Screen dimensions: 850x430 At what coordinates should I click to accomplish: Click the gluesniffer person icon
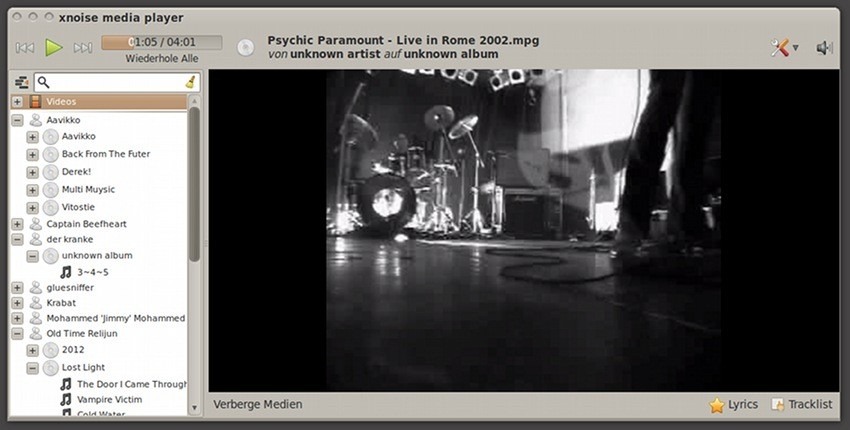coord(36,287)
